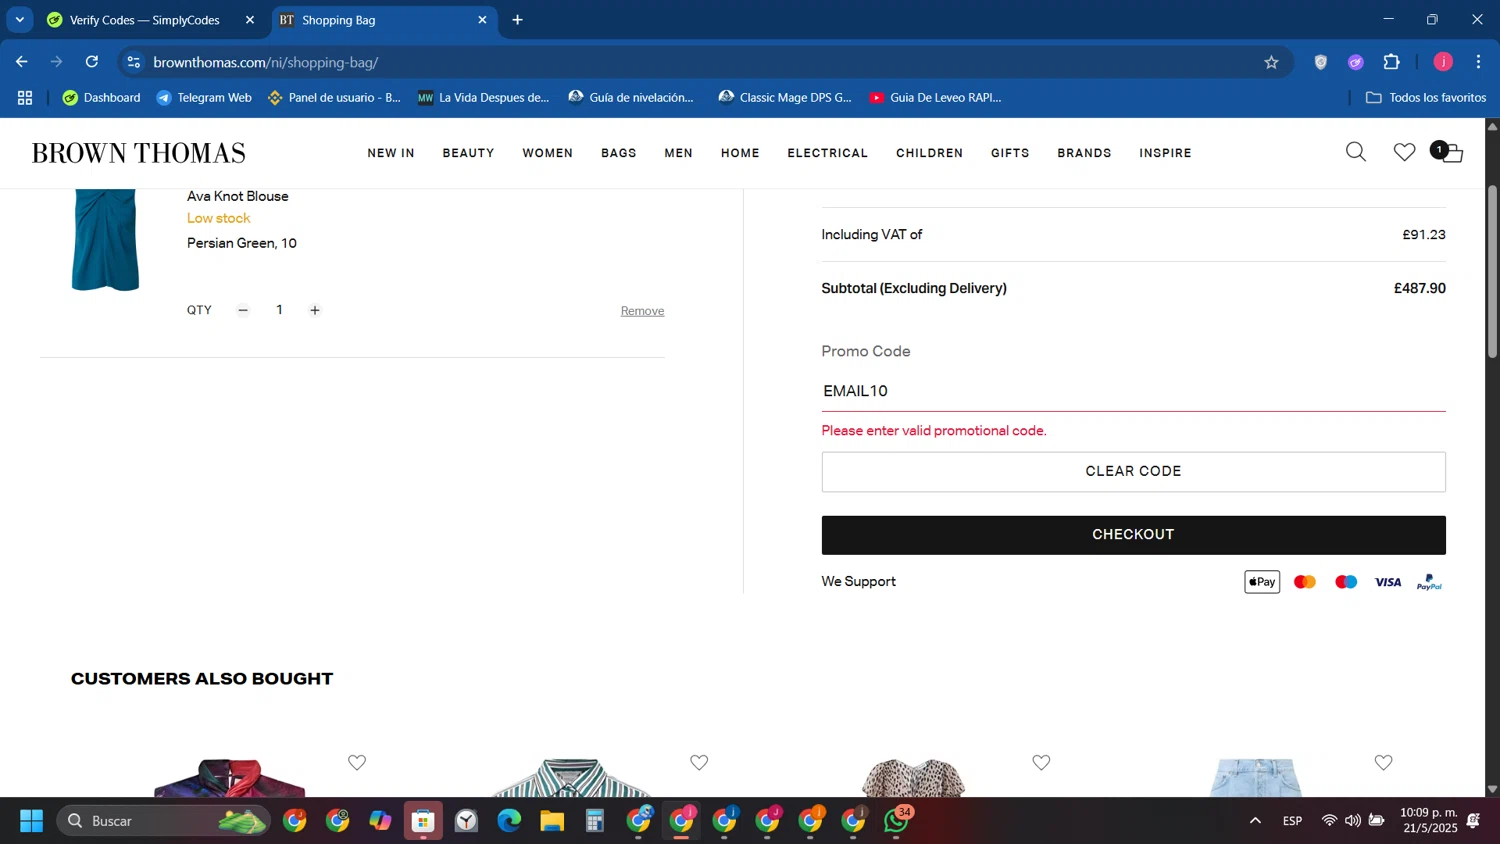The width and height of the screenshot is (1500, 844).
Task: Click the Promo Code input field
Action: pos(1133,391)
